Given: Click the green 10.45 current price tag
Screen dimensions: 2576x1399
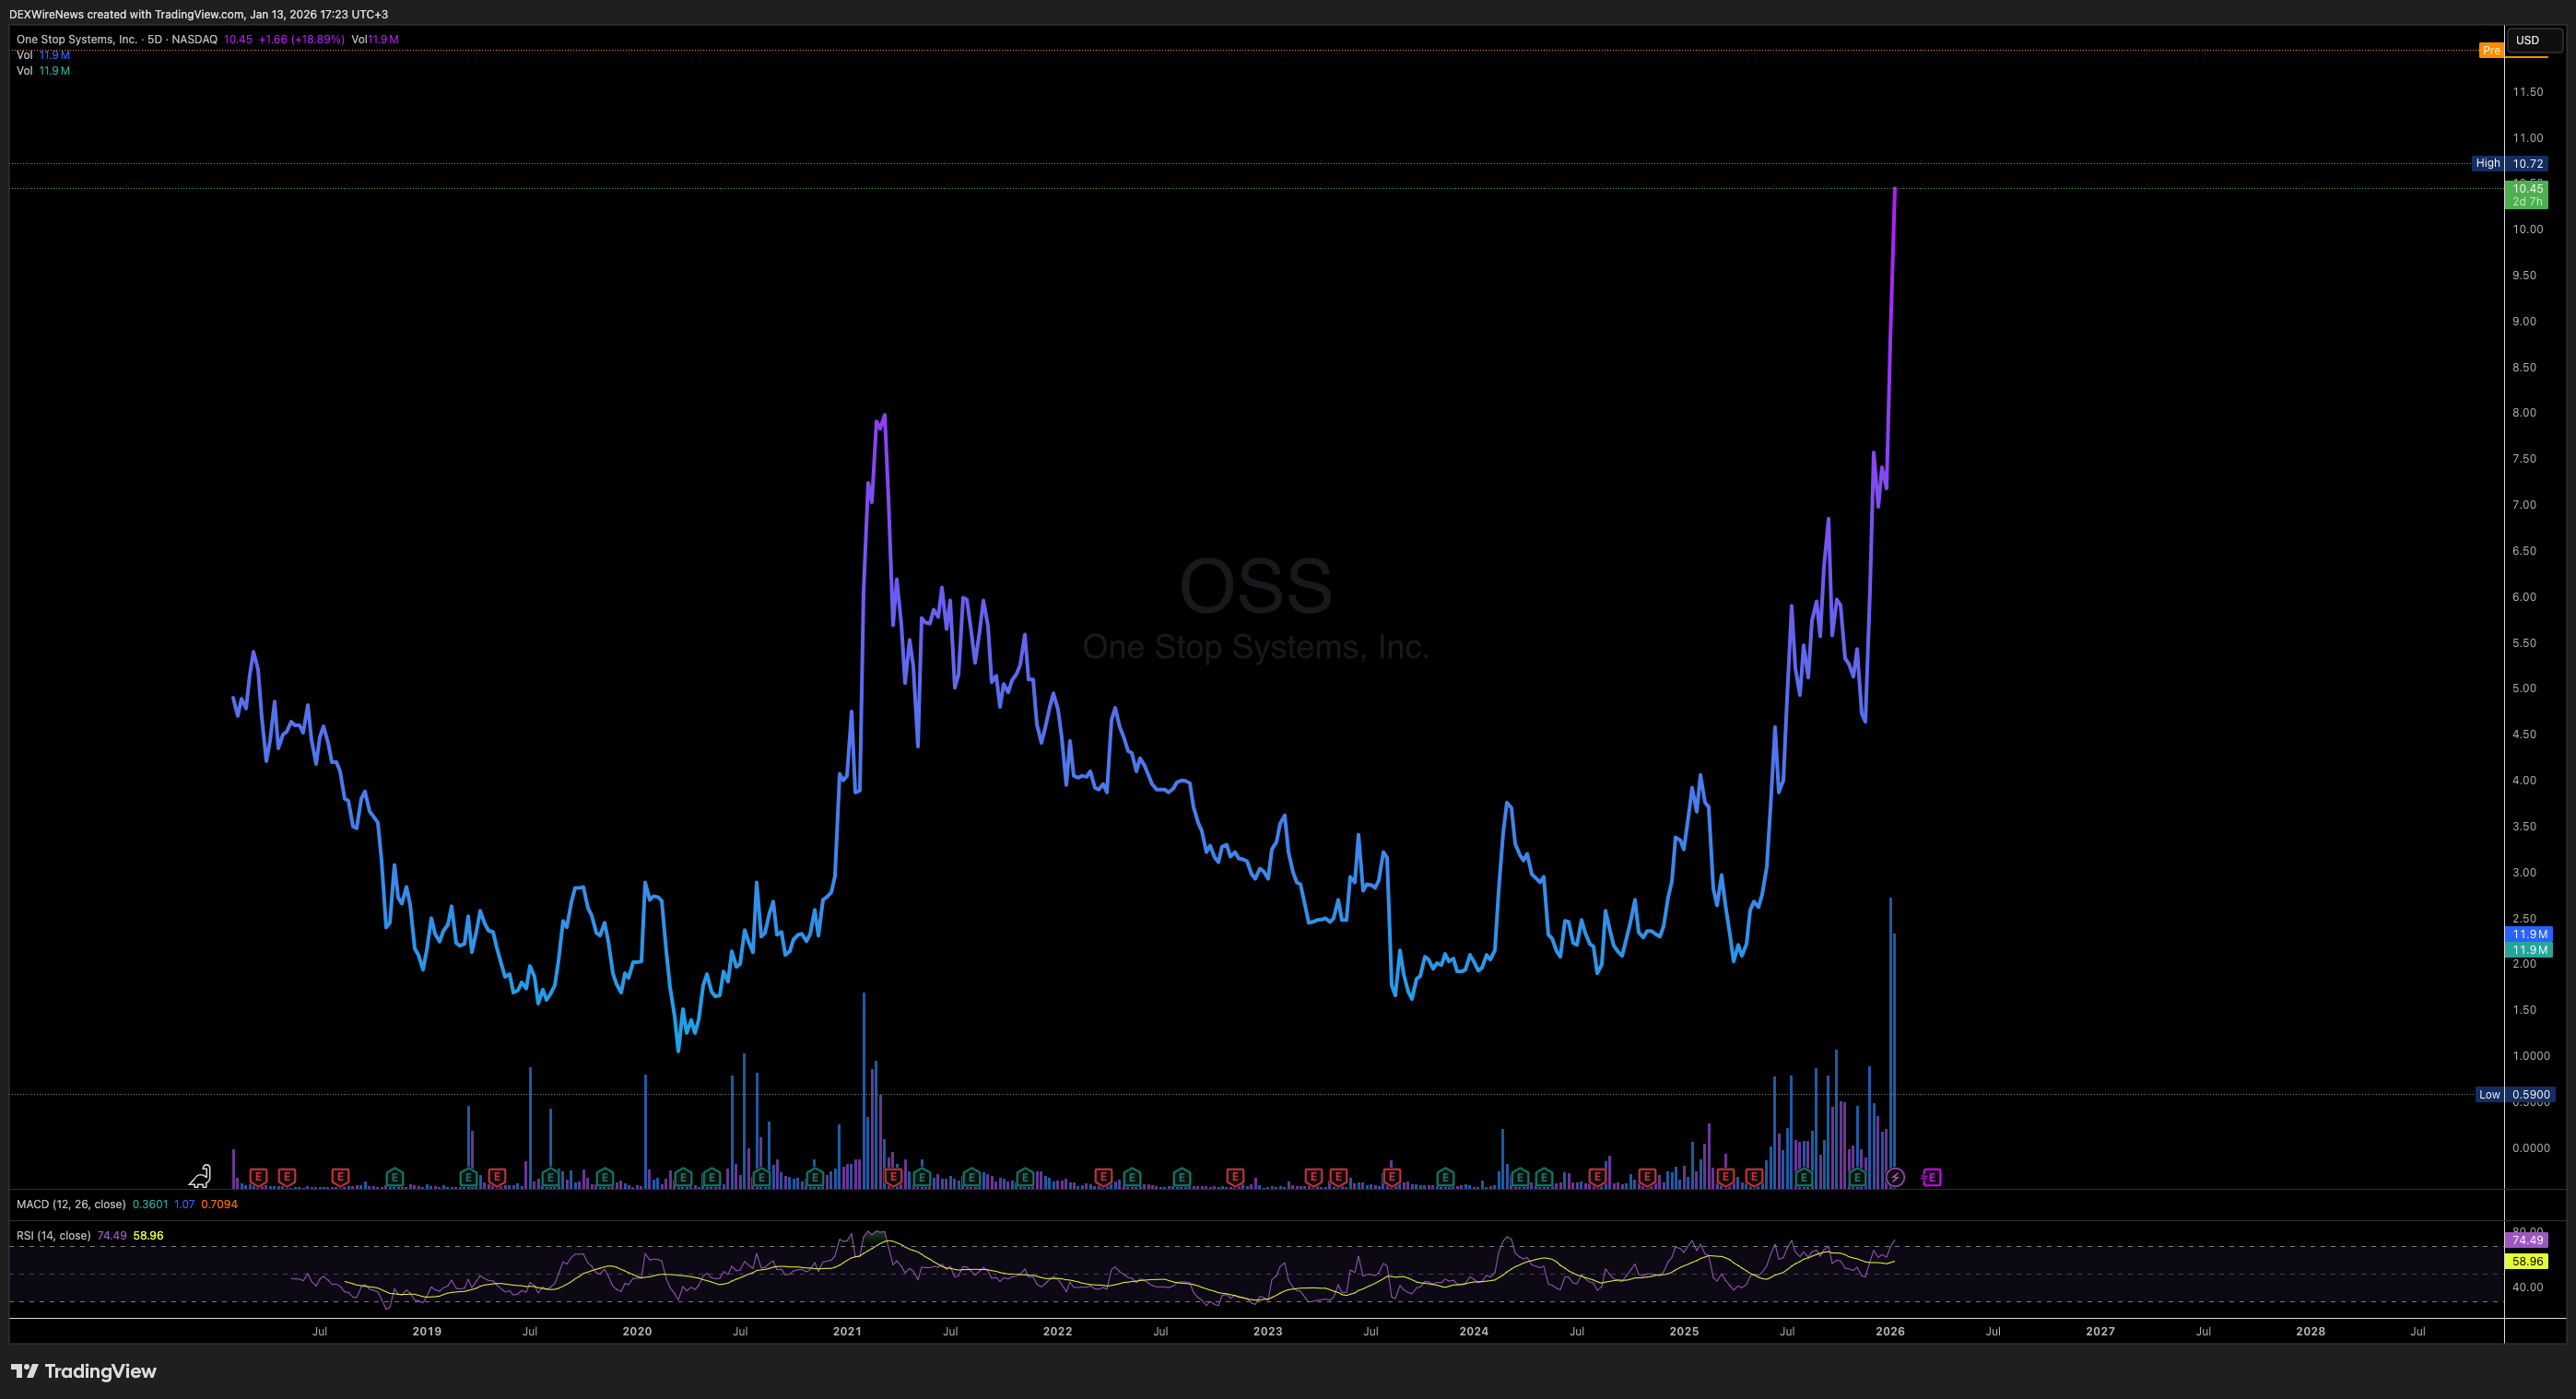Looking at the screenshot, I should point(2527,194).
